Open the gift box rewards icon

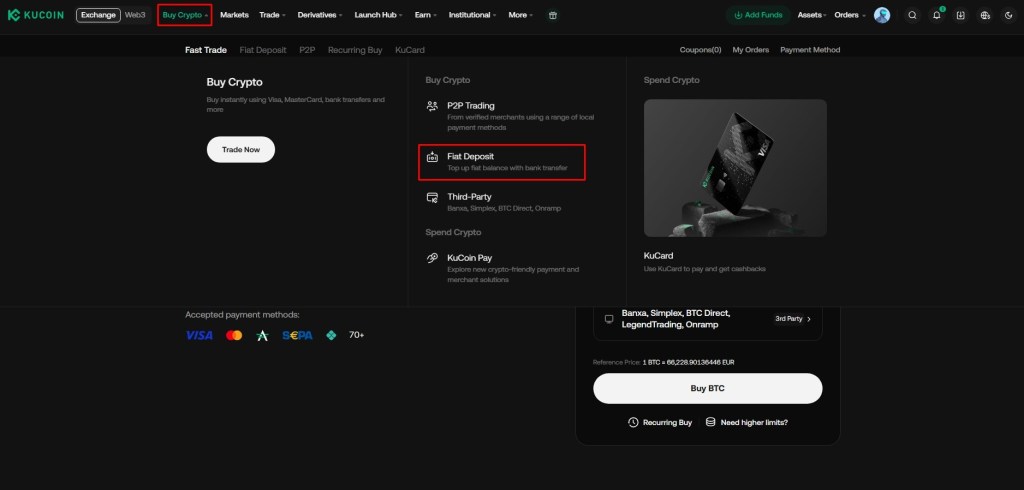coord(553,15)
